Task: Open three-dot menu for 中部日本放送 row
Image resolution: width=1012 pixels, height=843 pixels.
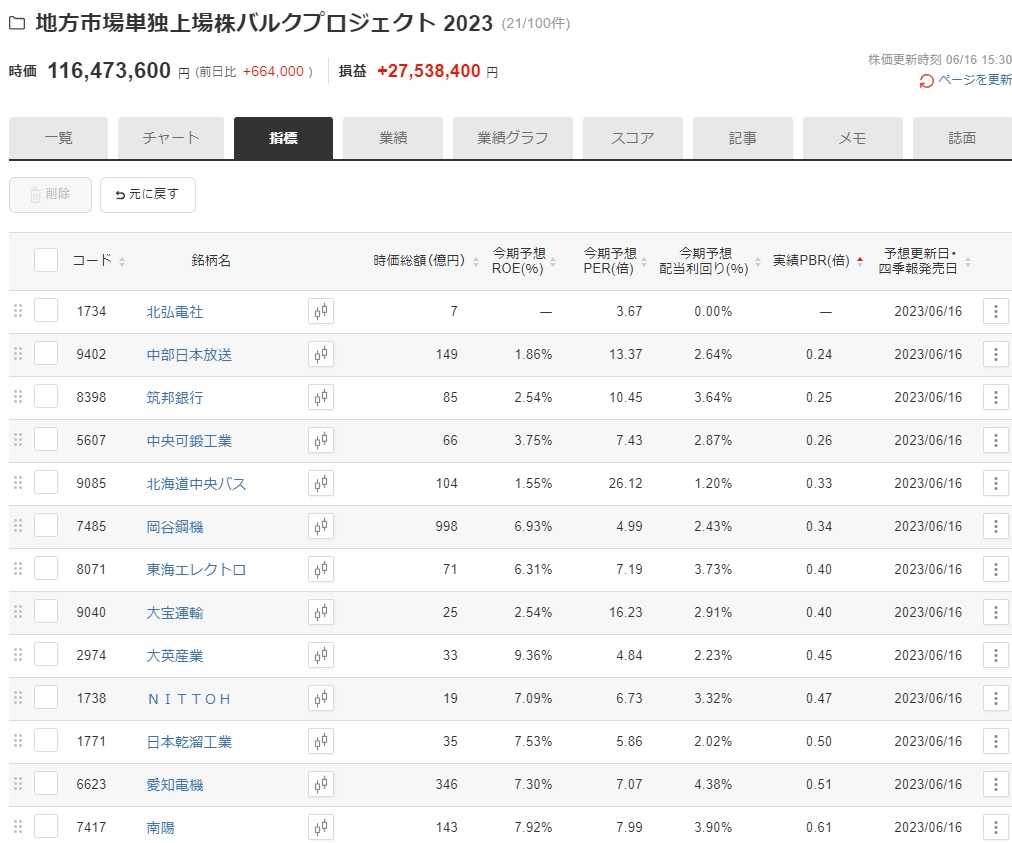Action: (995, 355)
